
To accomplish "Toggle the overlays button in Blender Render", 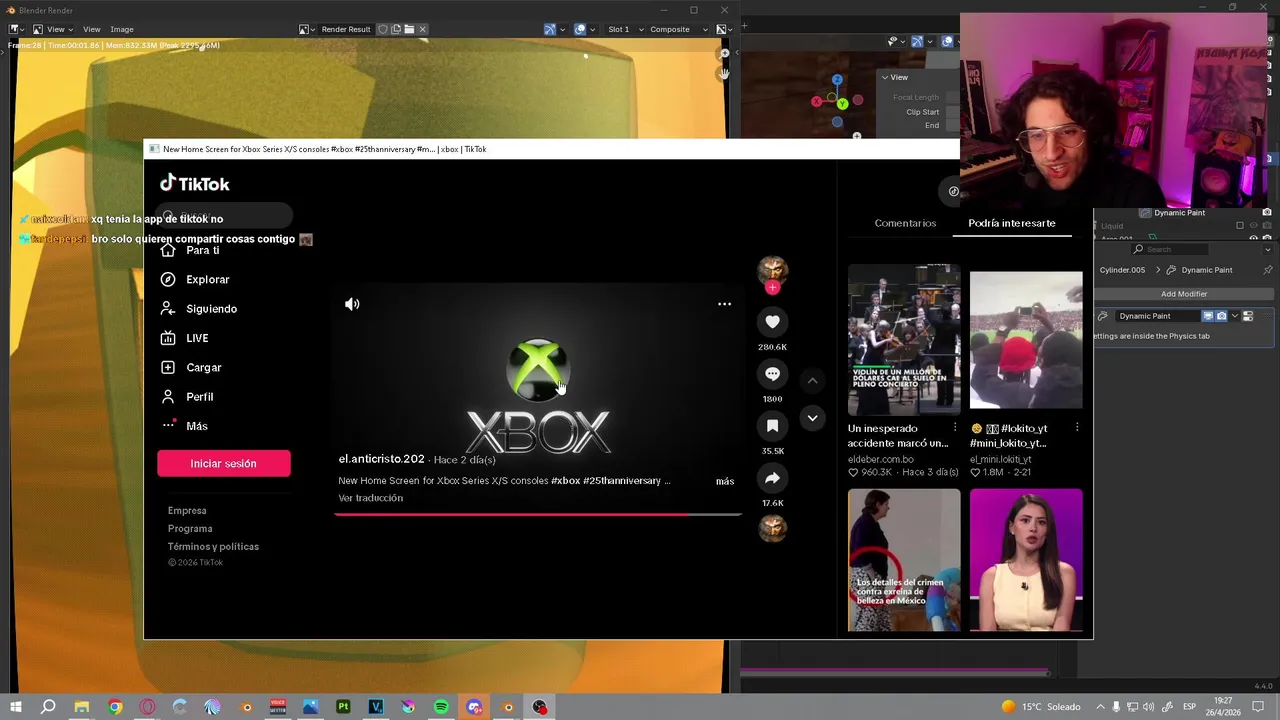I will (x=580, y=29).
